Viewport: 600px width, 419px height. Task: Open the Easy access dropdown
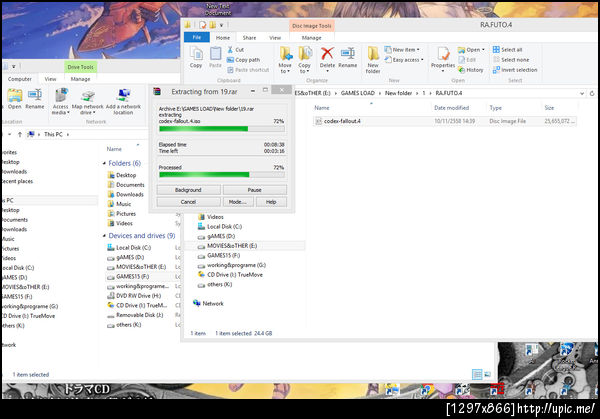point(404,60)
